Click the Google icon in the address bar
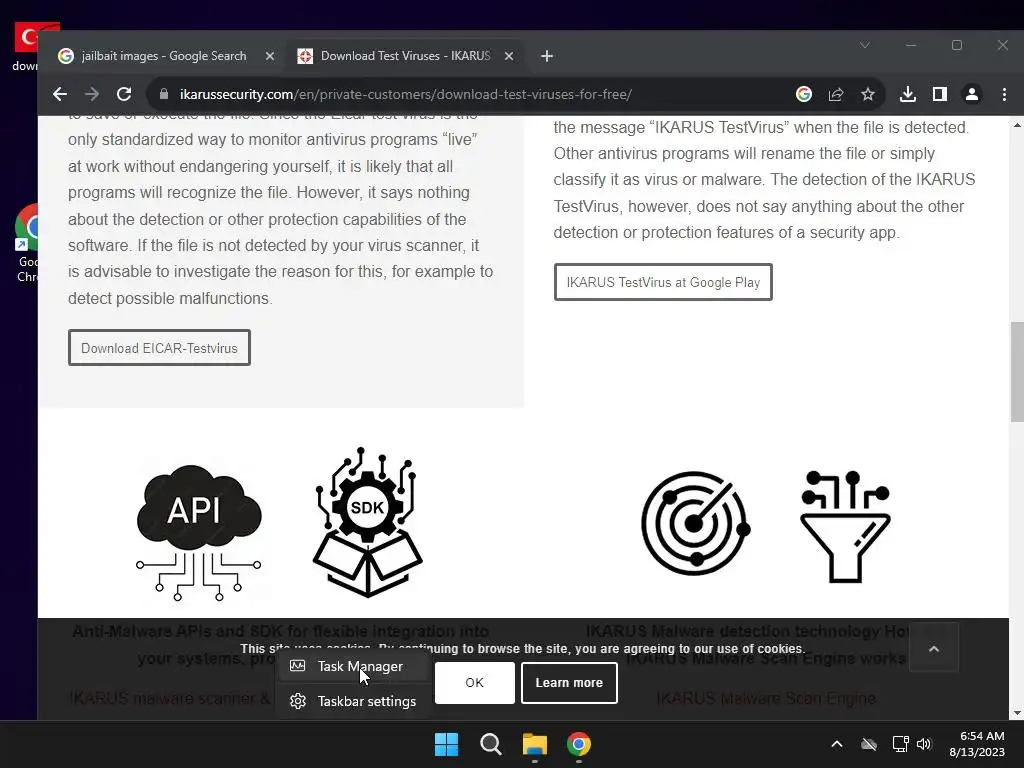 click(x=804, y=94)
